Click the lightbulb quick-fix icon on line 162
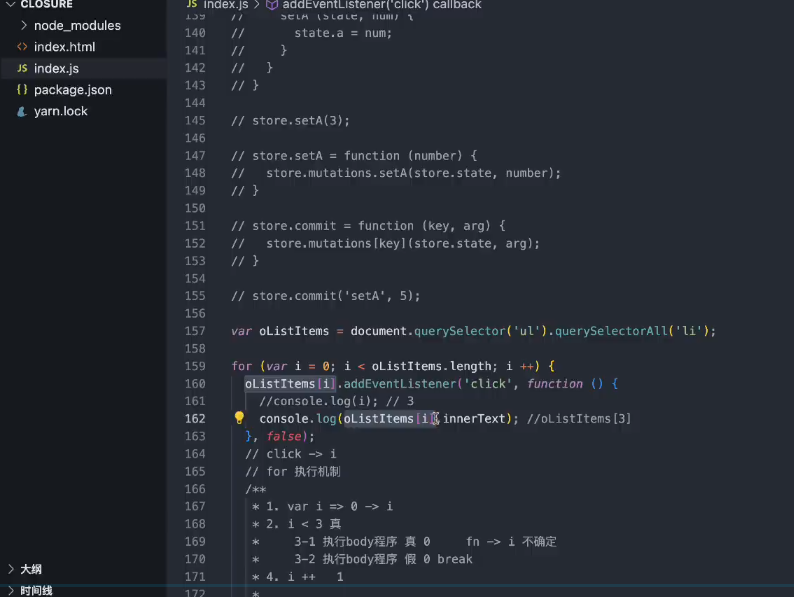Image resolution: width=794 pixels, height=597 pixels. pyautogui.click(x=239, y=418)
